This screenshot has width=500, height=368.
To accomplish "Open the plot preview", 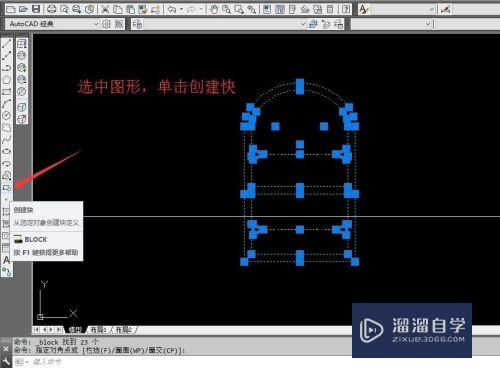I will [64, 9].
